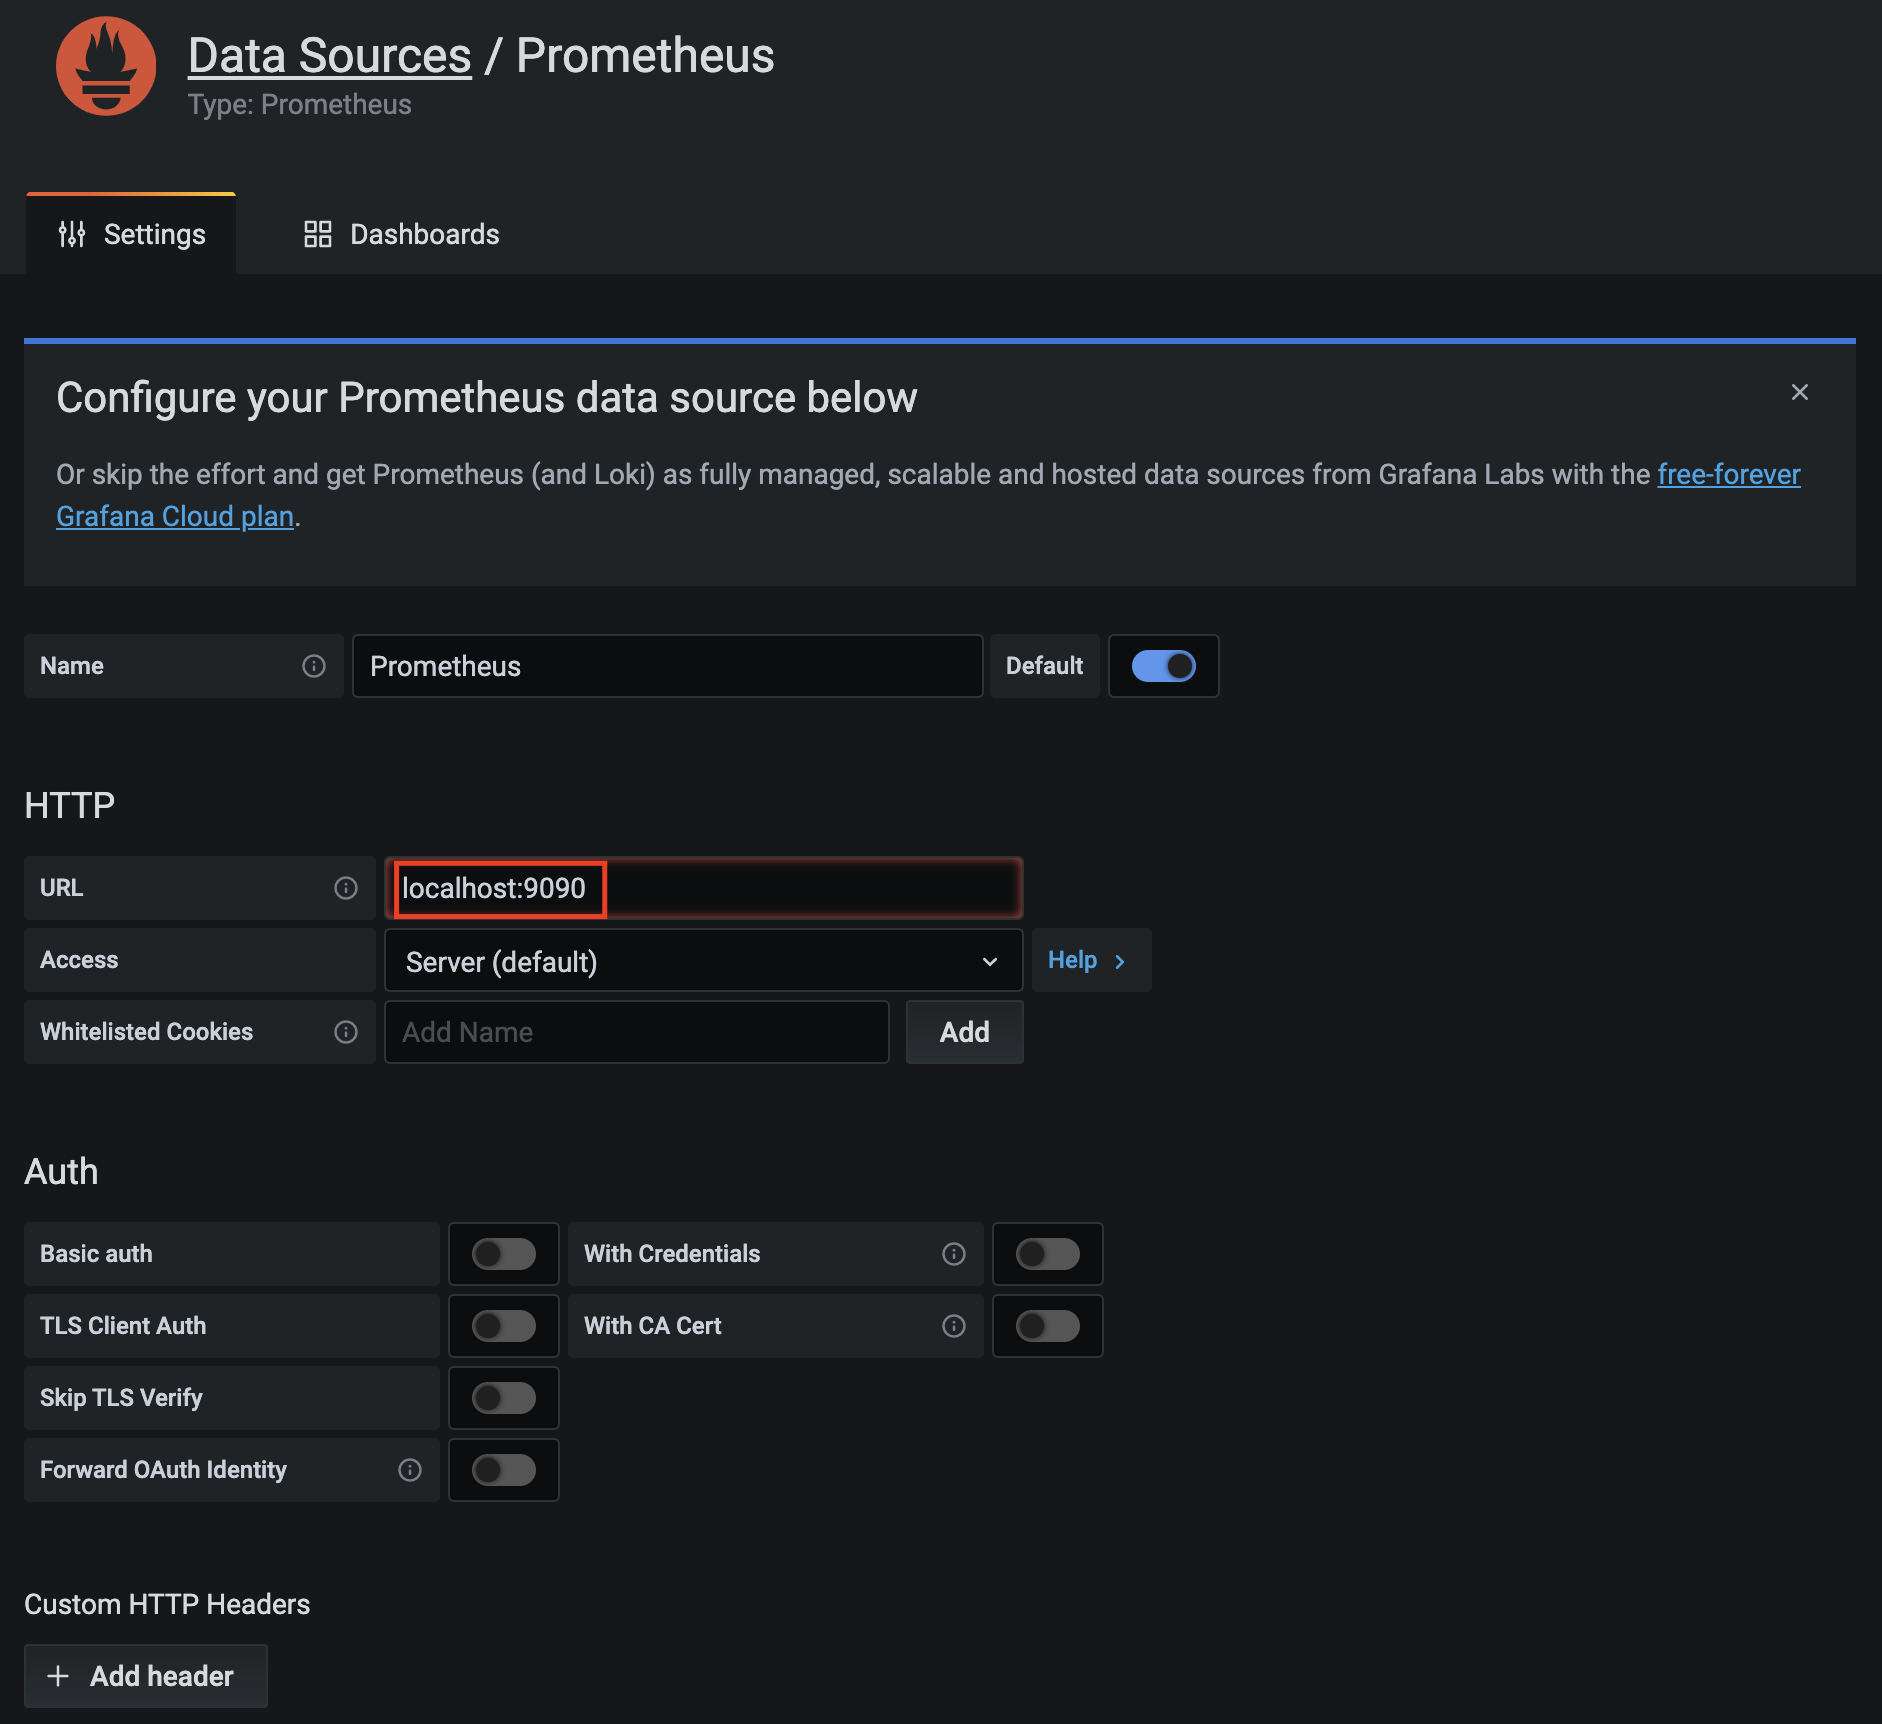Click the Auth section heading

pos(62,1172)
